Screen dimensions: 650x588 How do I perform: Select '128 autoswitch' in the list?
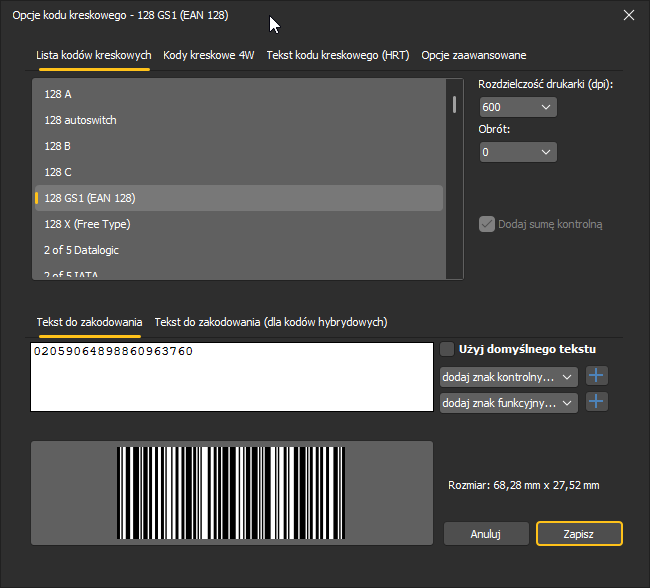pyautogui.click(x=239, y=120)
